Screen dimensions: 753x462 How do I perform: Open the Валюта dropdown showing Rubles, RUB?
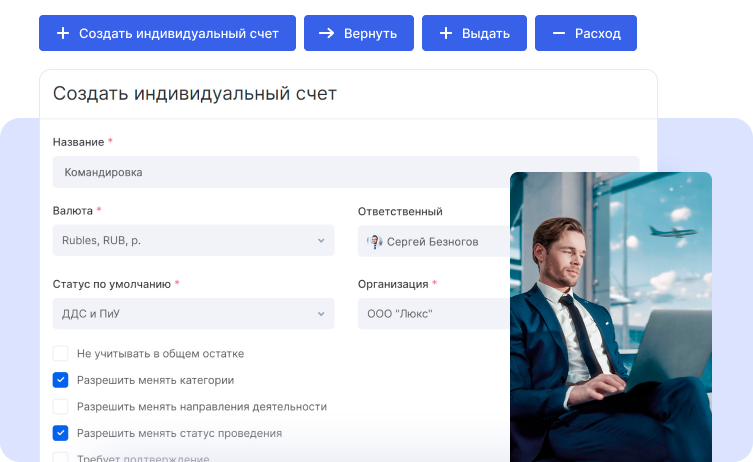(x=194, y=240)
